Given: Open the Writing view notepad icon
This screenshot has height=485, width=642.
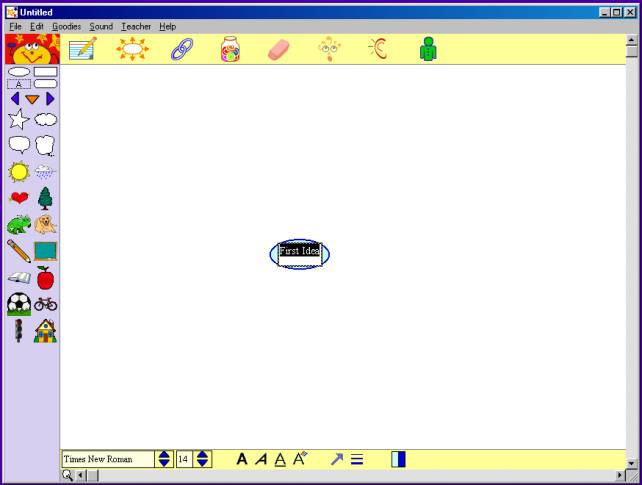Looking at the screenshot, I should pos(83,49).
